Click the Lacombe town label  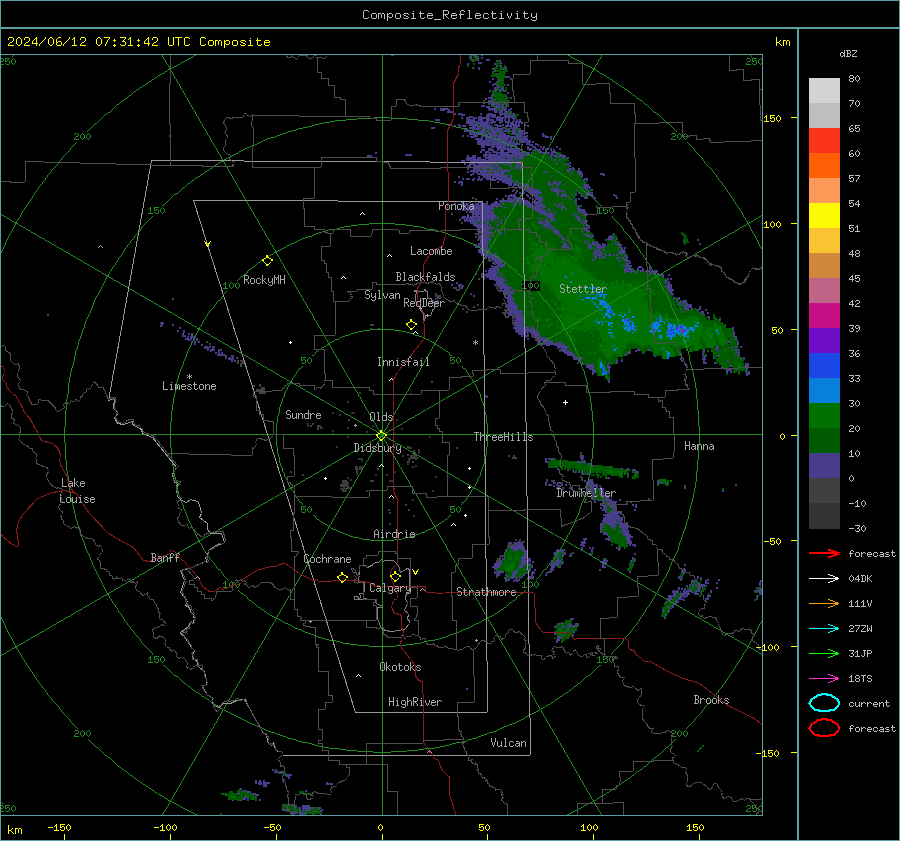coord(431,251)
